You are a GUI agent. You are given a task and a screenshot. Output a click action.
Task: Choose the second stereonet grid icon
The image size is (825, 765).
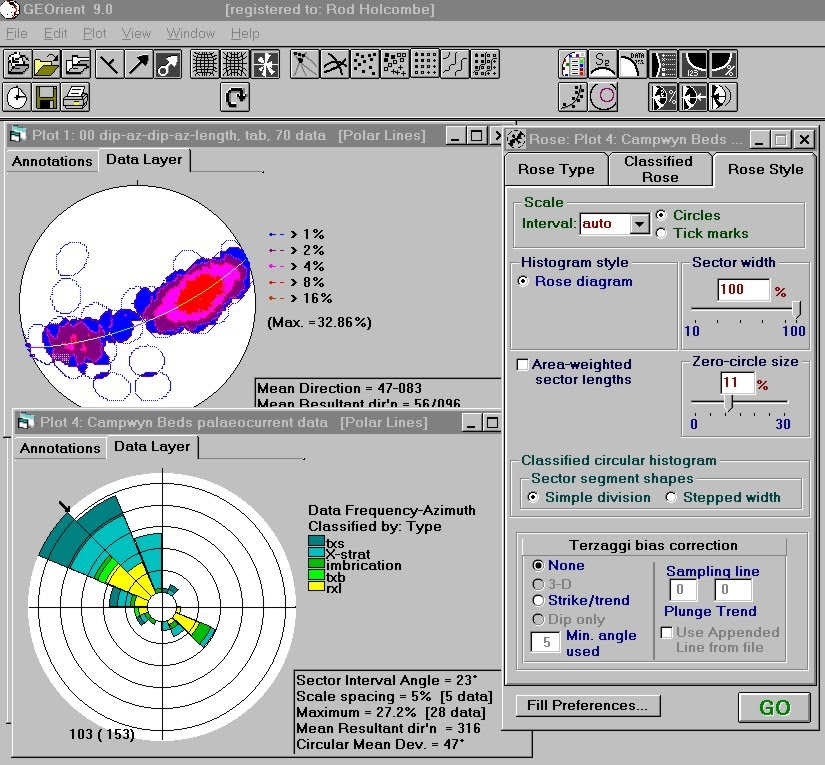[235, 64]
